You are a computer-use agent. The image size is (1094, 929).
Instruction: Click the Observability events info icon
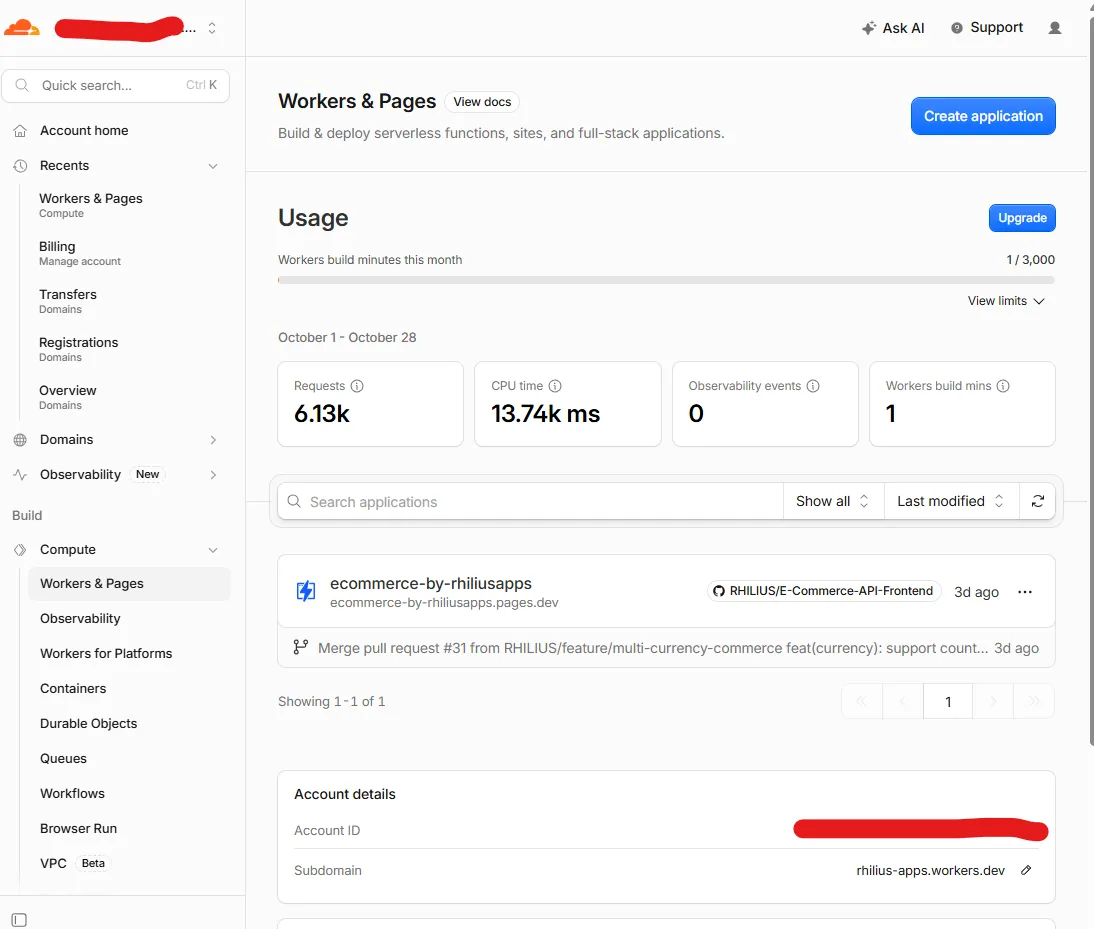pyautogui.click(x=813, y=386)
